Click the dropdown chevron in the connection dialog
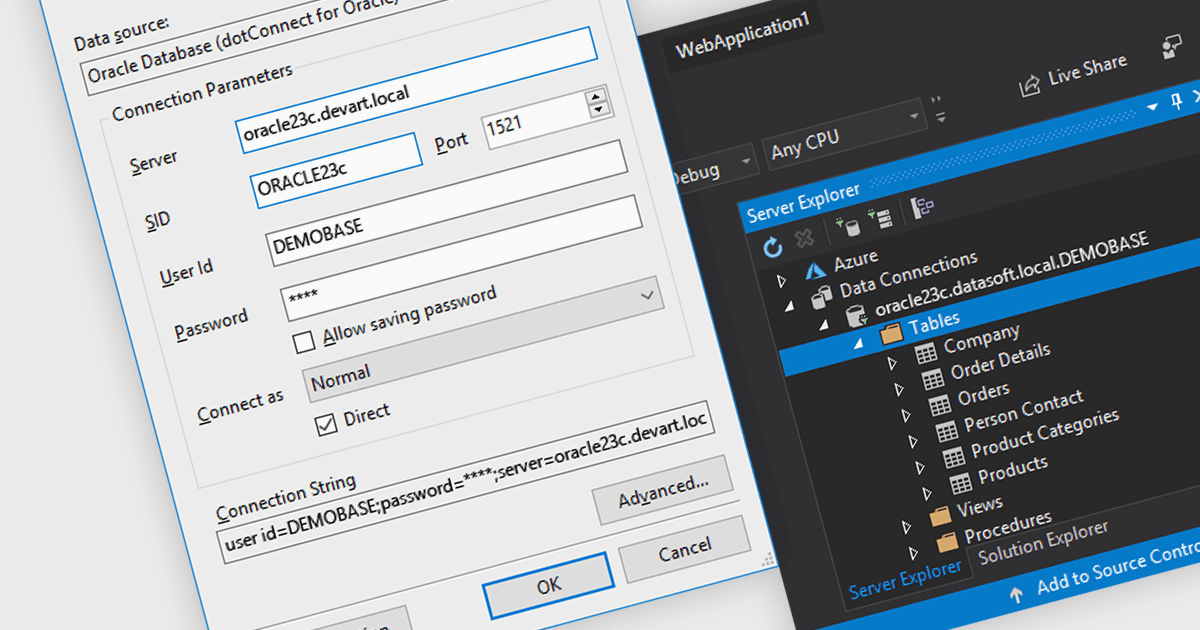Image resolution: width=1200 pixels, height=630 pixels. [646, 295]
